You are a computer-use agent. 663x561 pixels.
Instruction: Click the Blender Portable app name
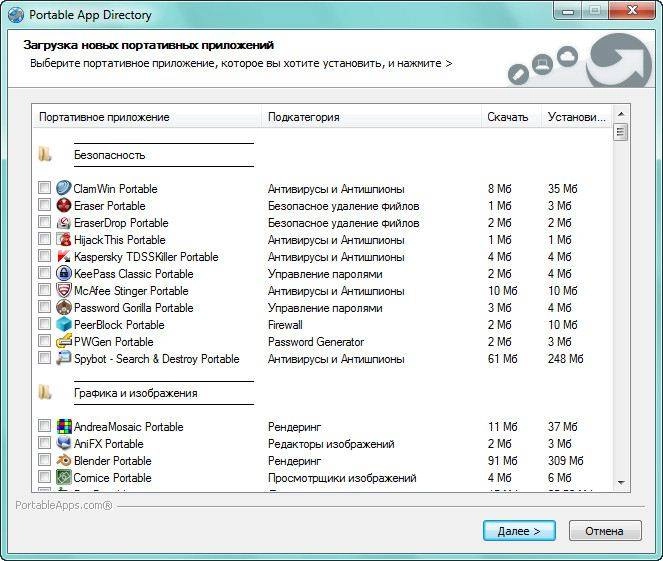point(112,461)
